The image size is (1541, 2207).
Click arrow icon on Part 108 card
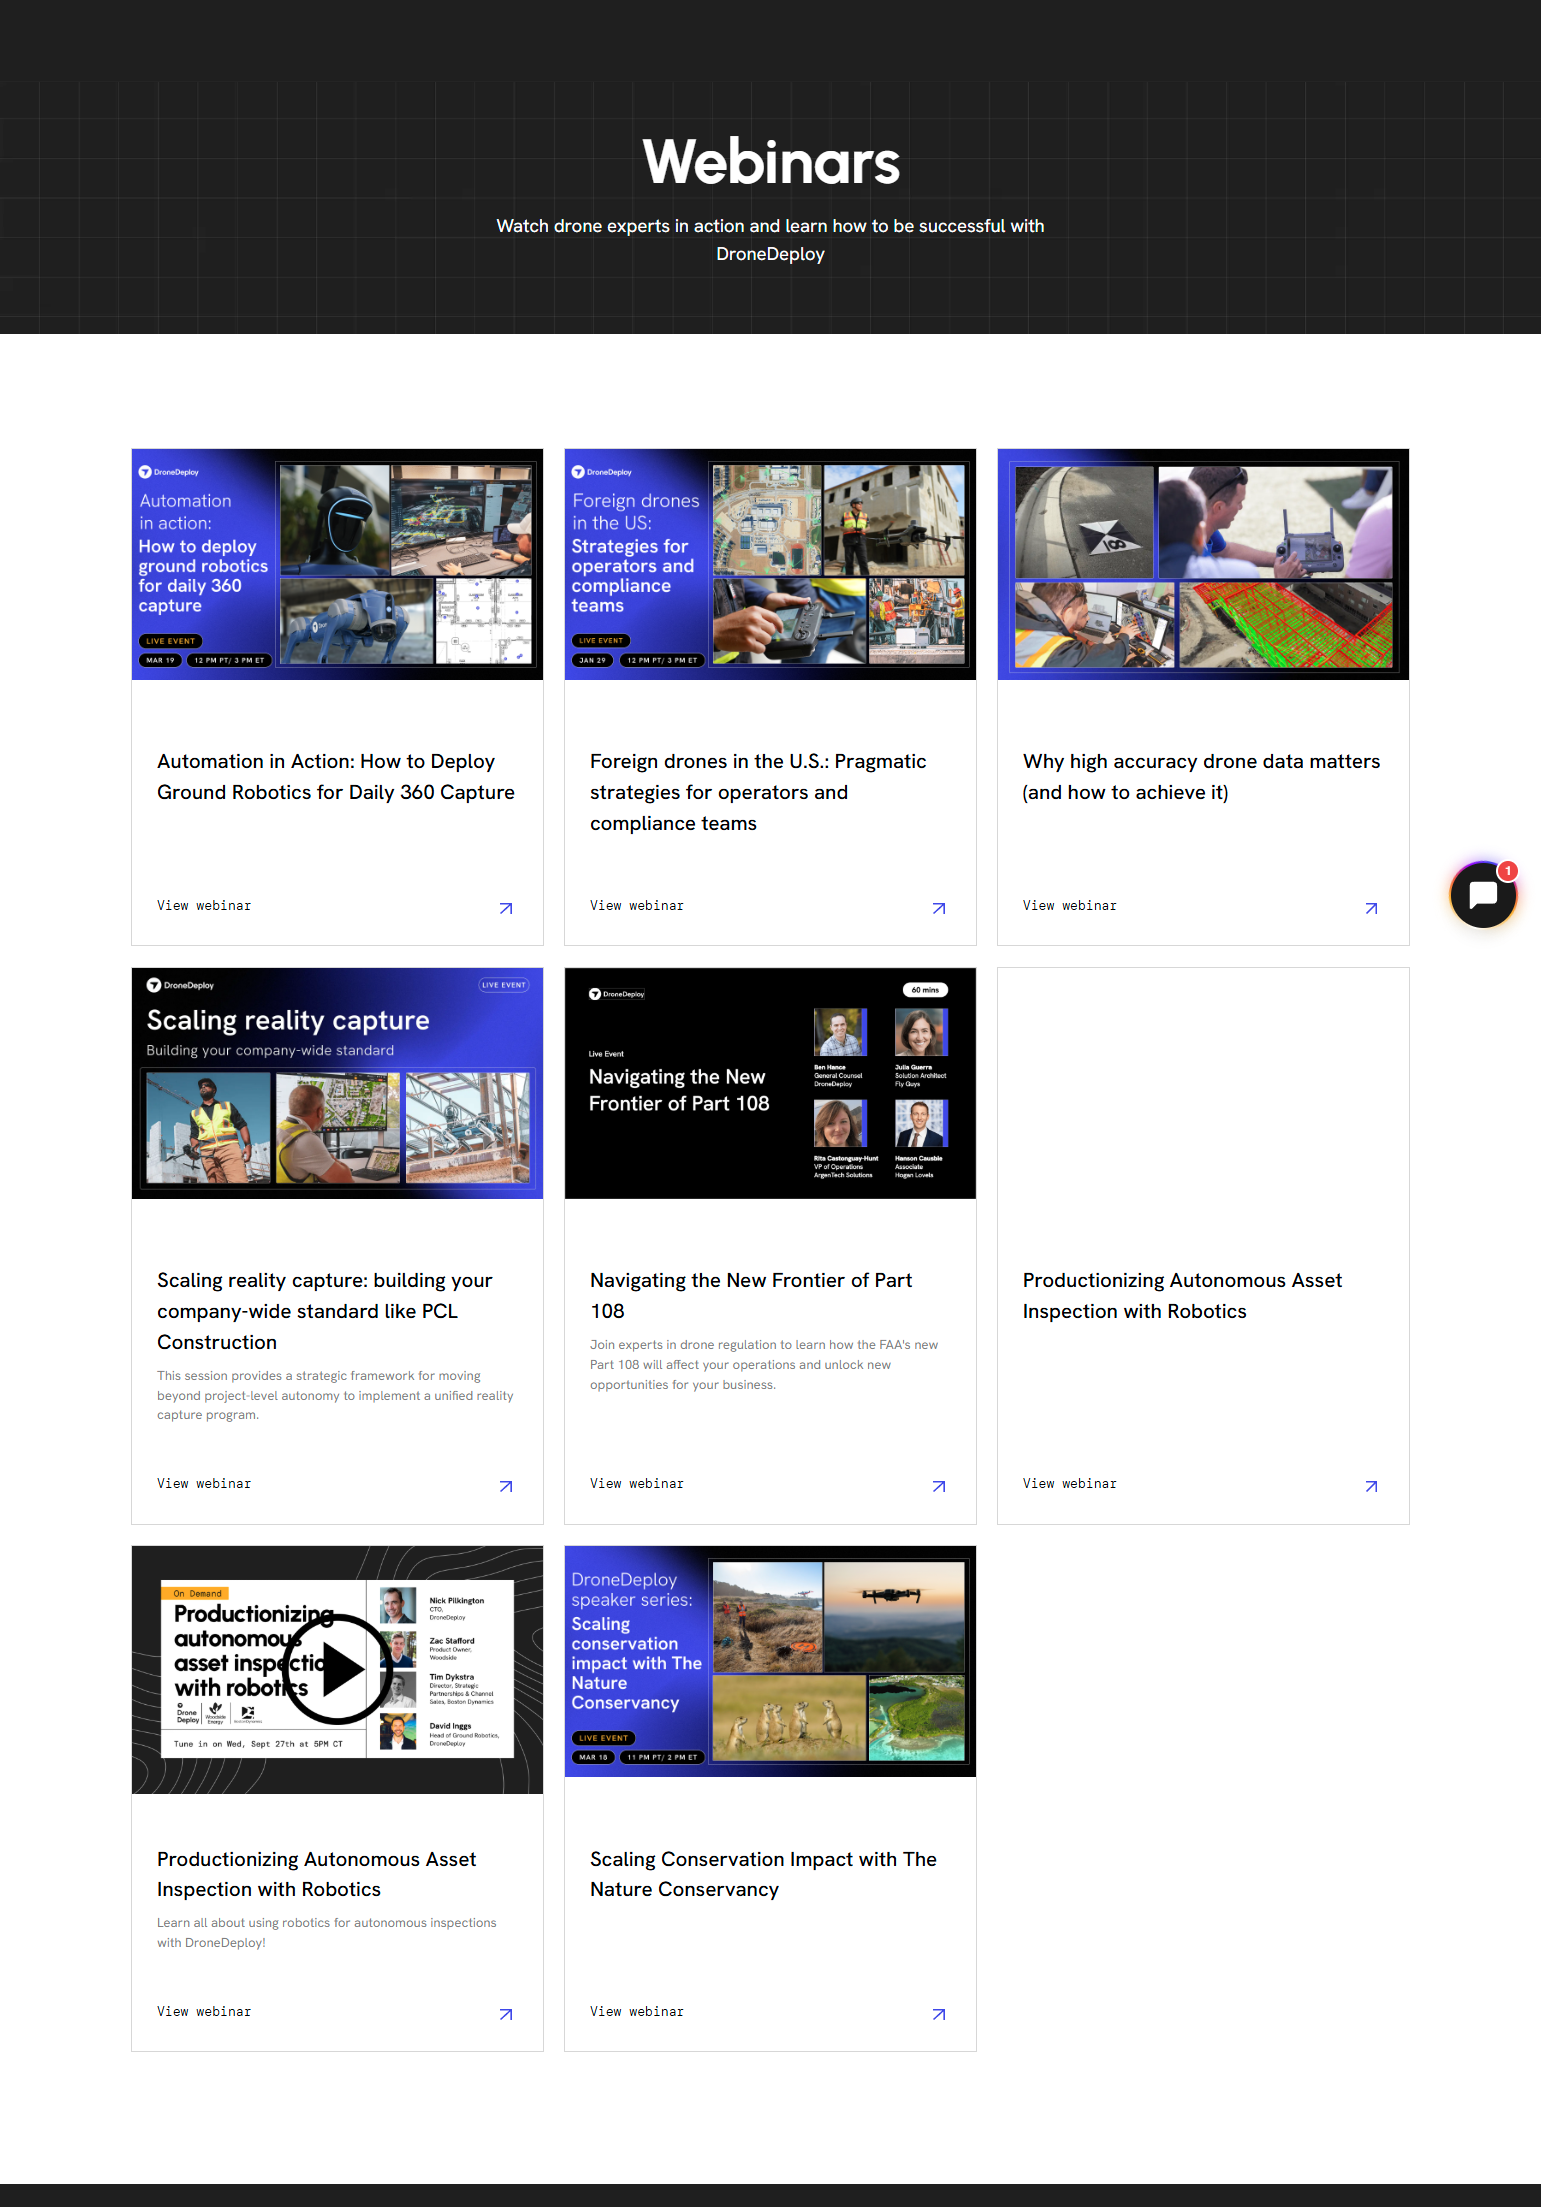[x=939, y=1486]
